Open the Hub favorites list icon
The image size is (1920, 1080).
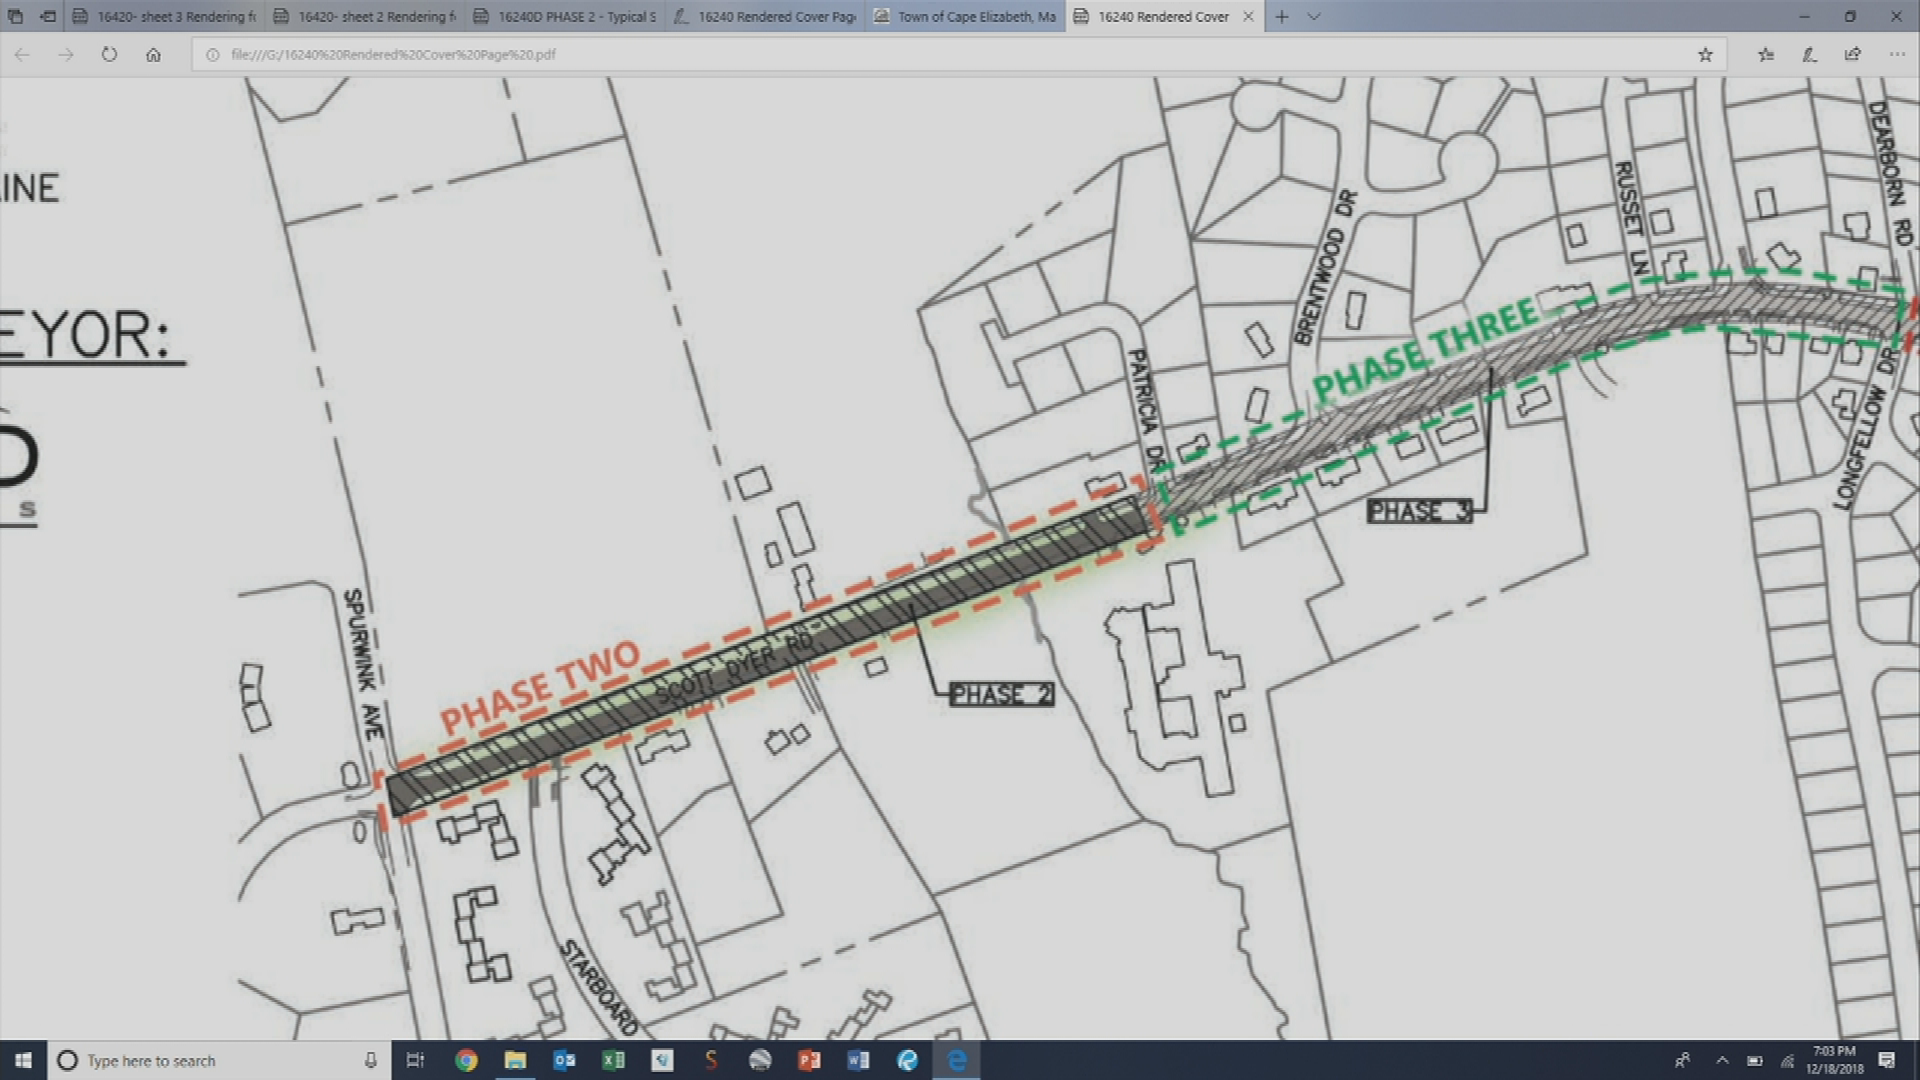pos(1765,55)
